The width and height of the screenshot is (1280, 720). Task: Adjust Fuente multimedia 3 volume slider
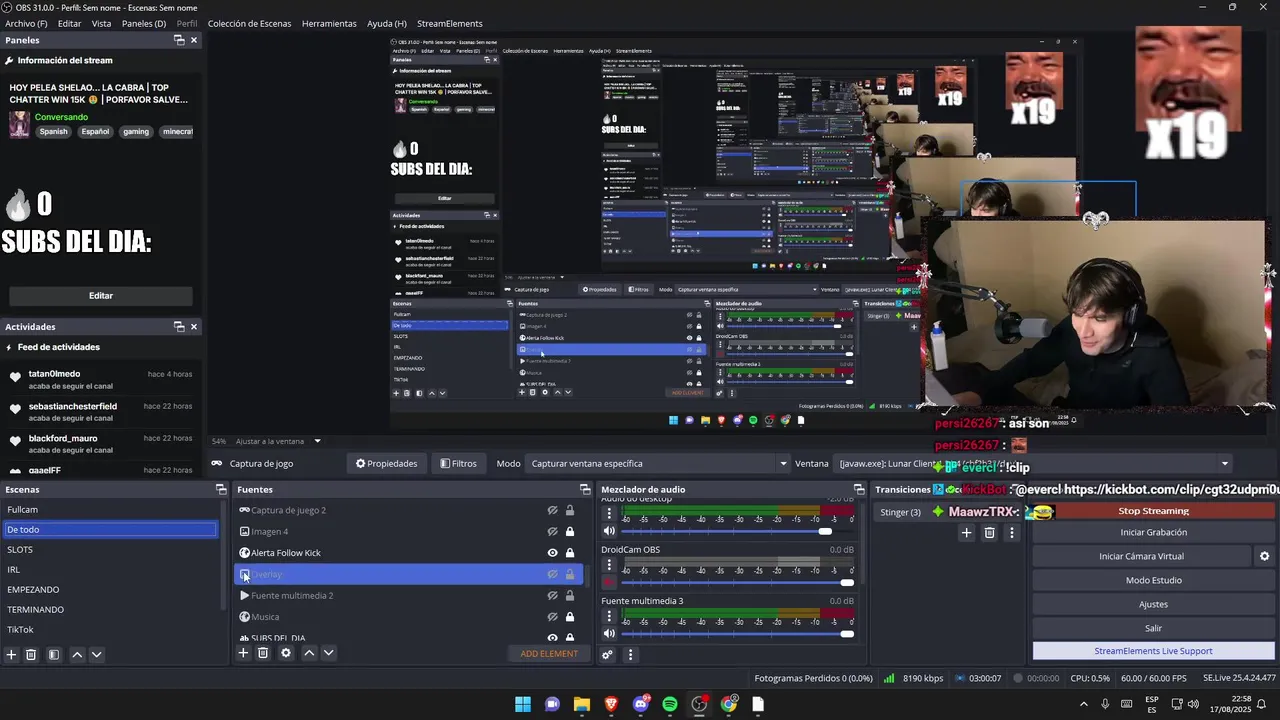pos(738,633)
